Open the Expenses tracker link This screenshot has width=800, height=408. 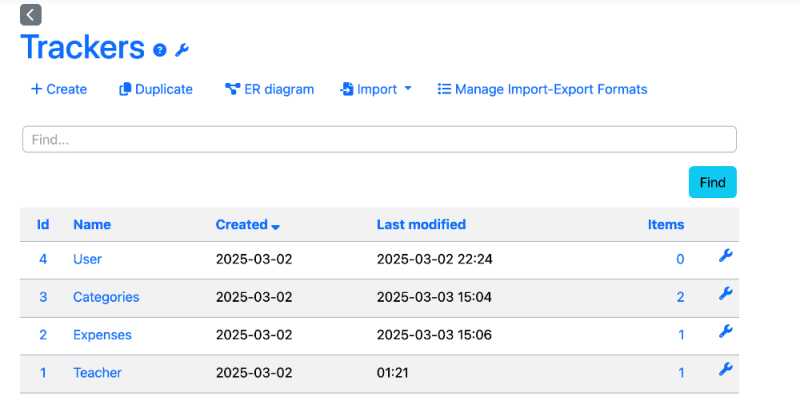[102, 335]
